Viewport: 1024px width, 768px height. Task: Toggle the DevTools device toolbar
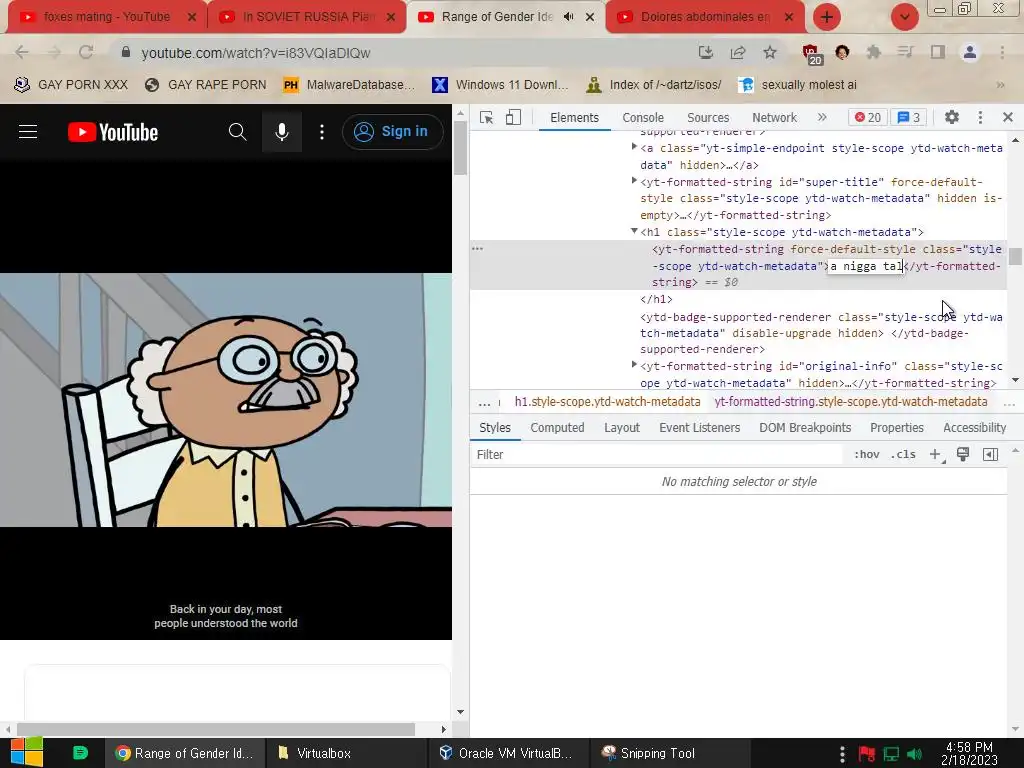513,118
